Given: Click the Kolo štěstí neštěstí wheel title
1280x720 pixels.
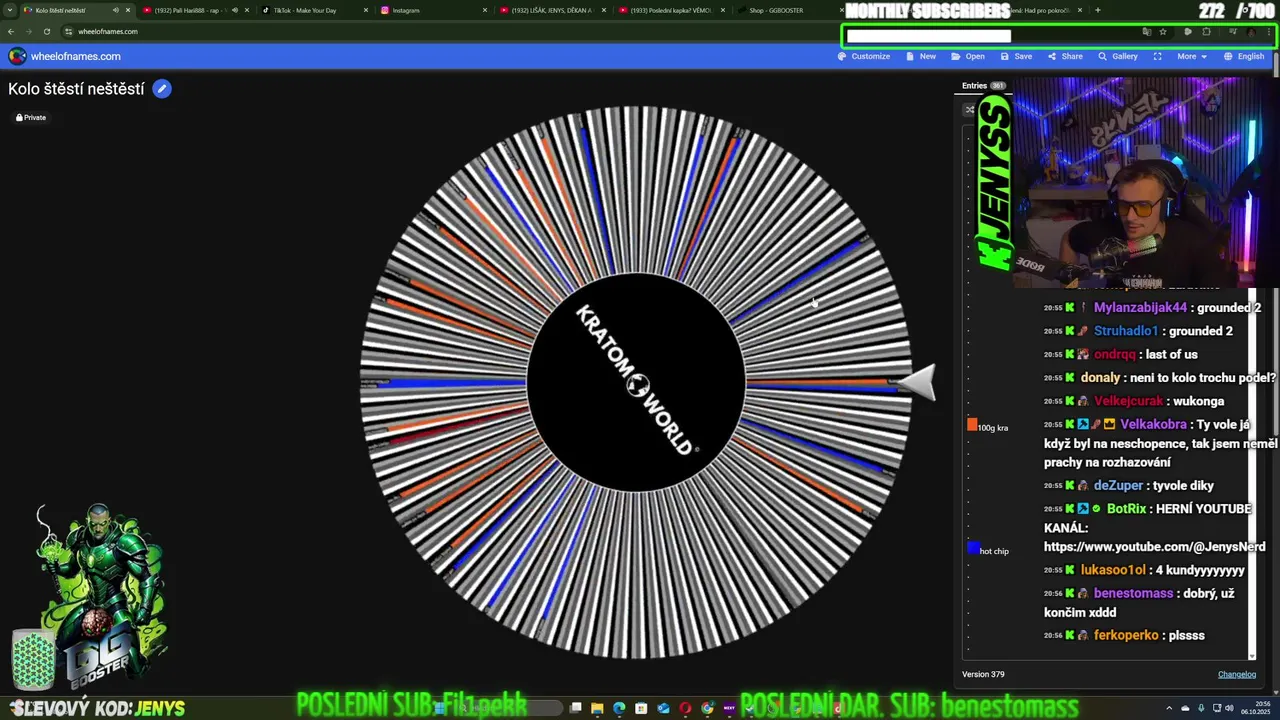Looking at the screenshot, I should (76, 89).
